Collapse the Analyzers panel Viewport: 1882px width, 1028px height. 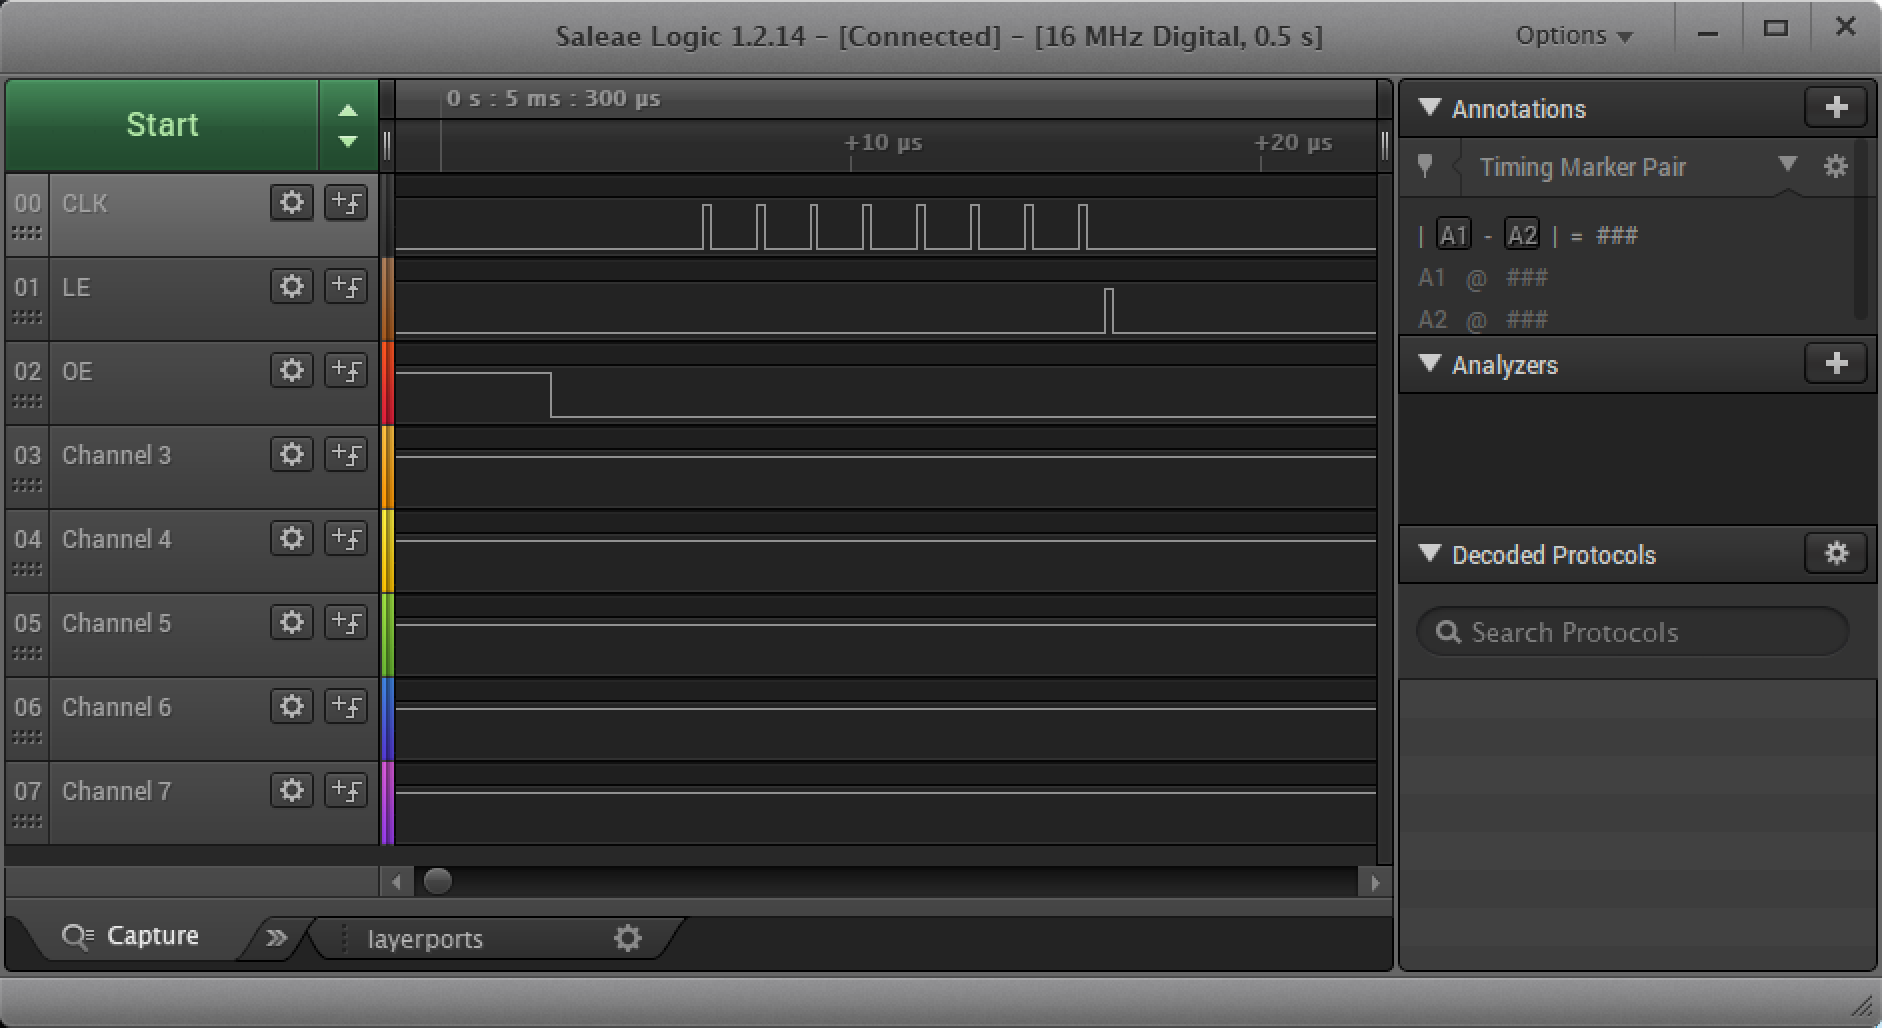(1430, 363)
